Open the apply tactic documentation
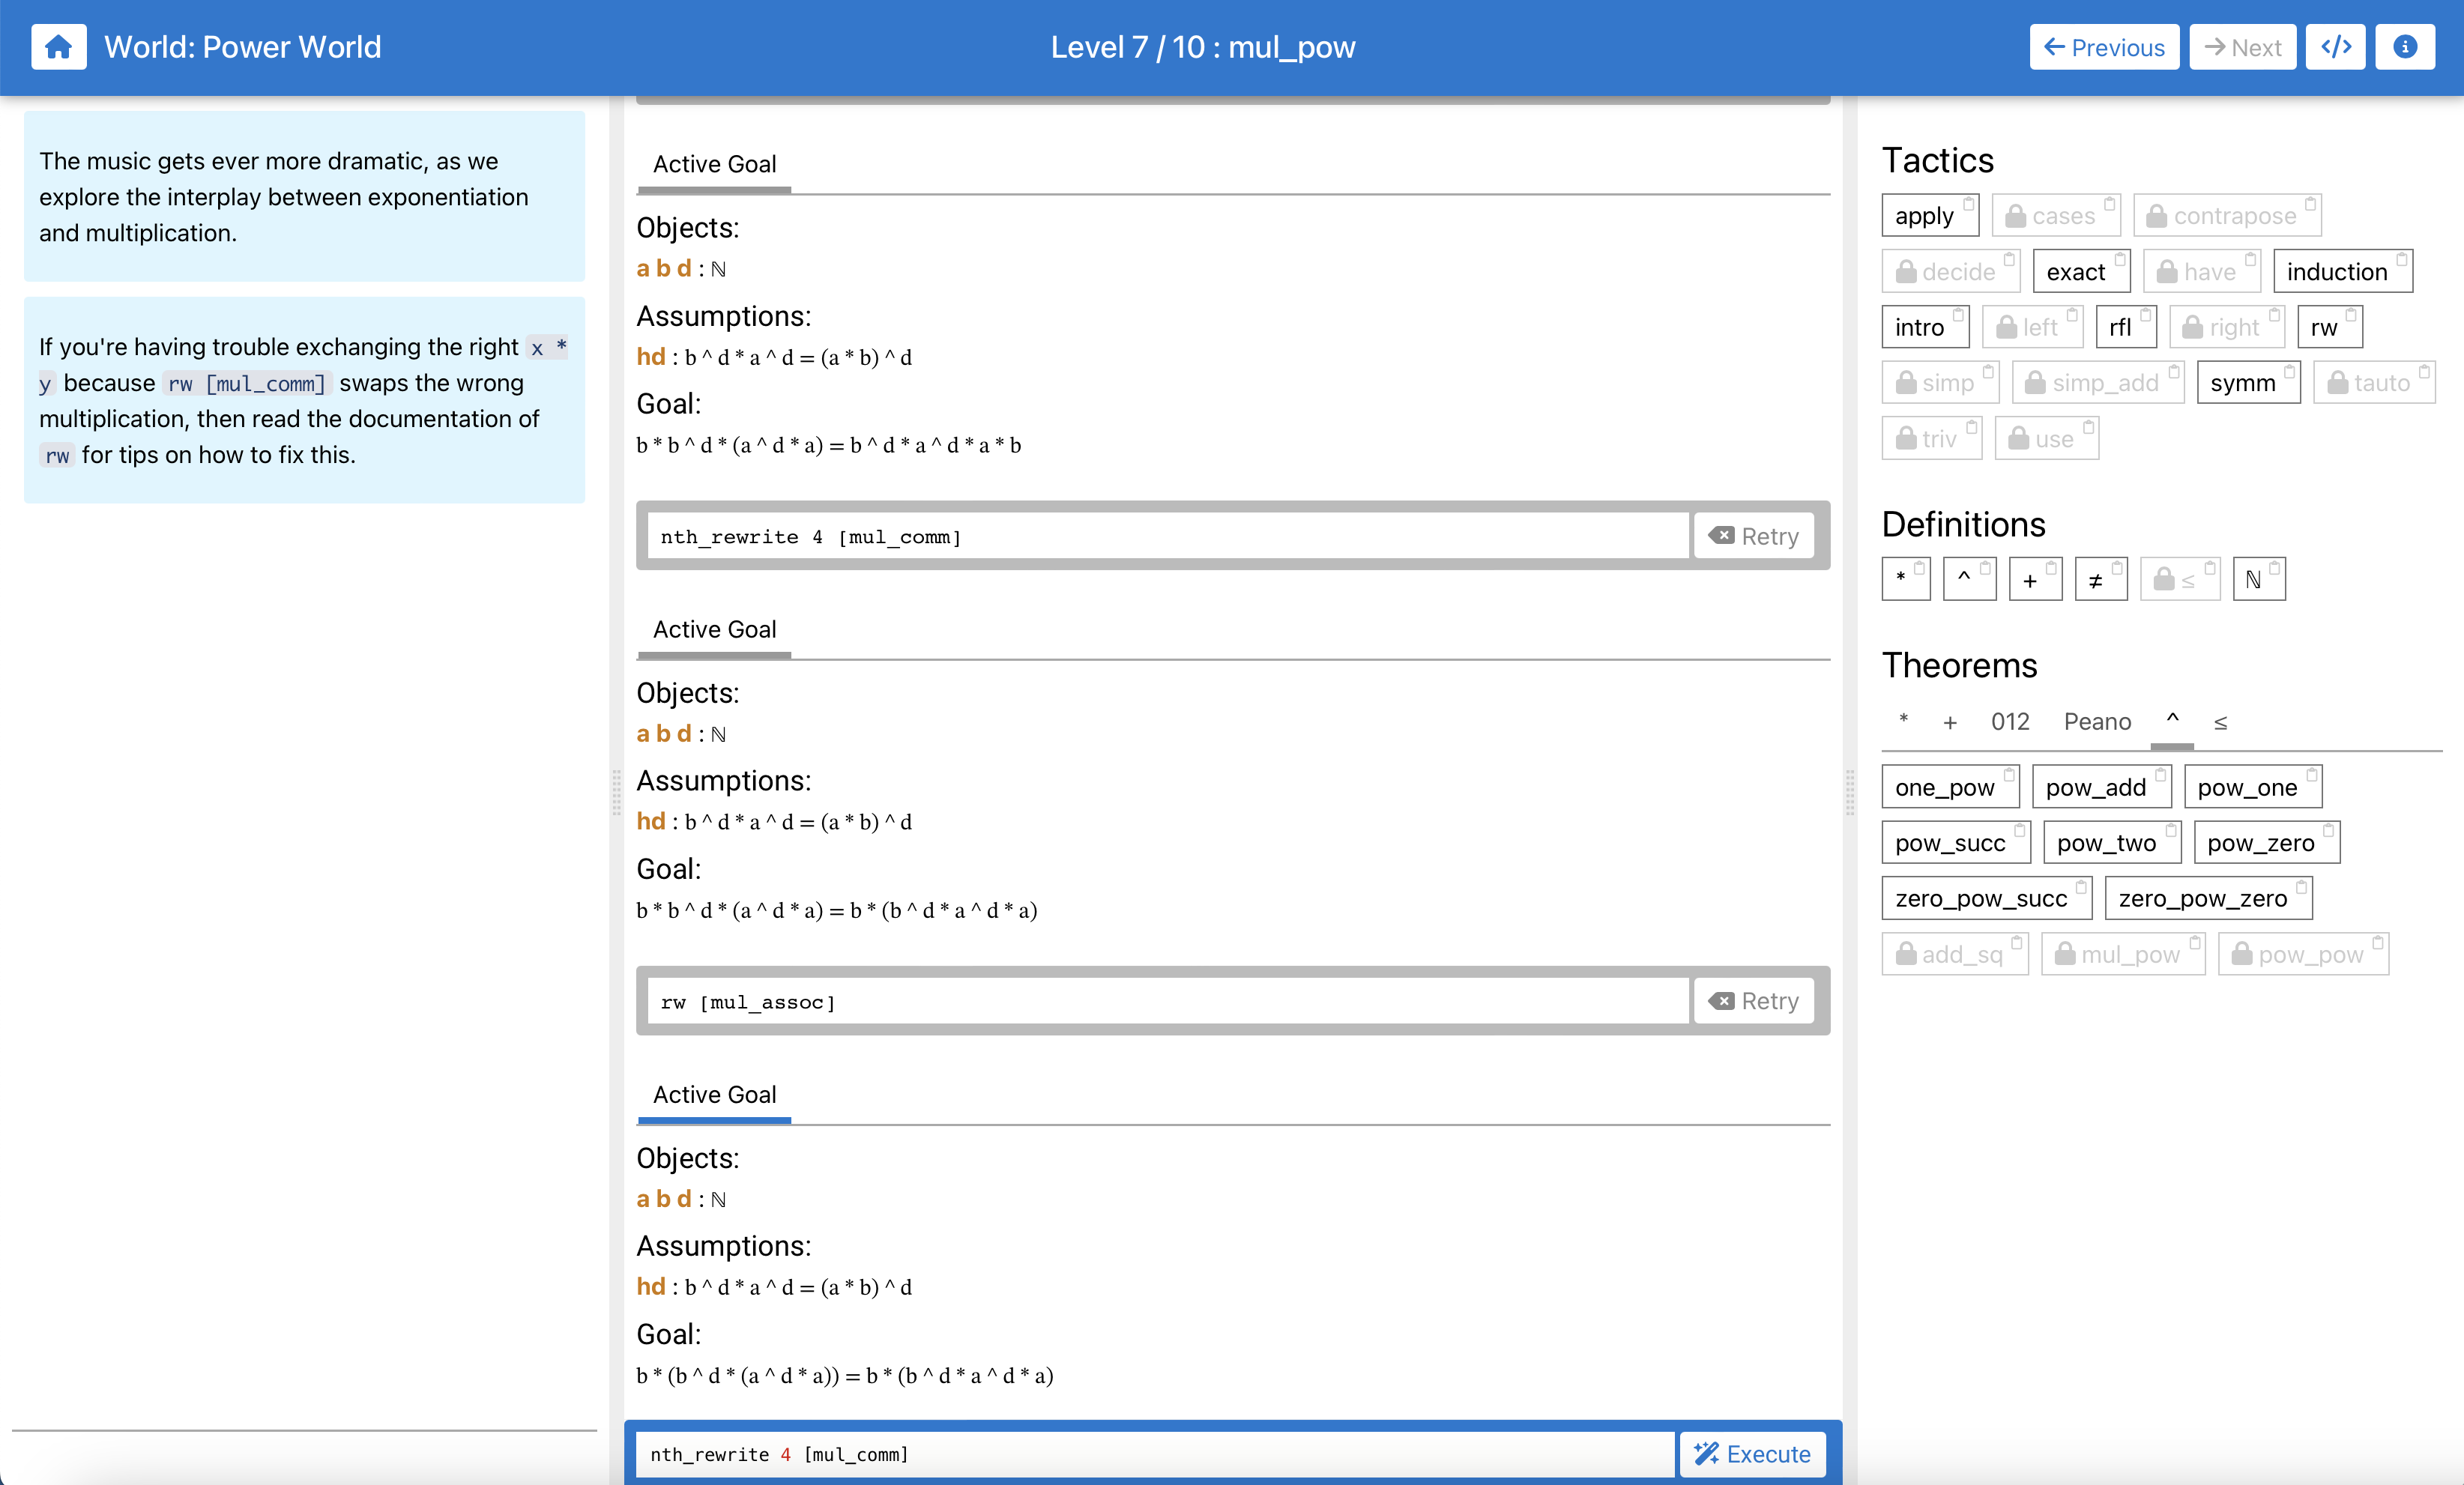 [1929, 216]
